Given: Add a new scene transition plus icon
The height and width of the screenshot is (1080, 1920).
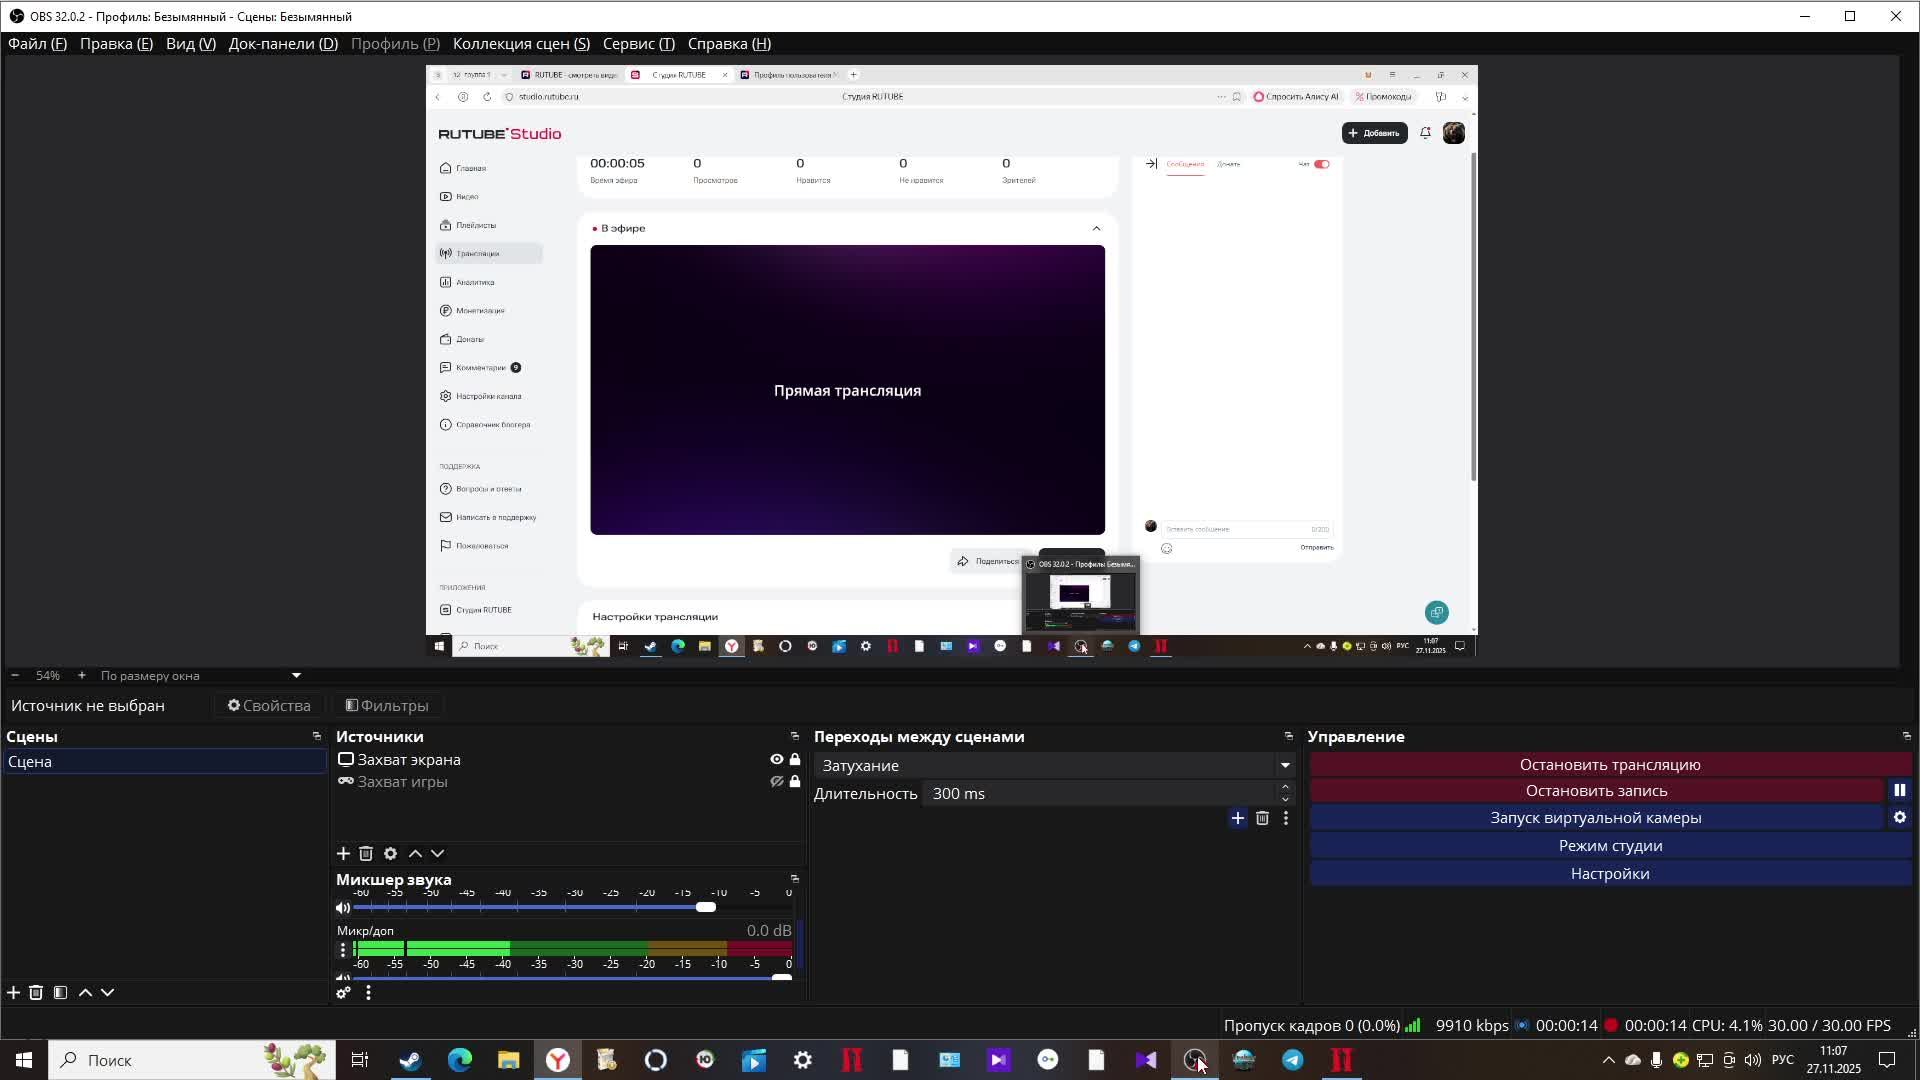Looking at the screenshot, I should [x=1237, y=818].
